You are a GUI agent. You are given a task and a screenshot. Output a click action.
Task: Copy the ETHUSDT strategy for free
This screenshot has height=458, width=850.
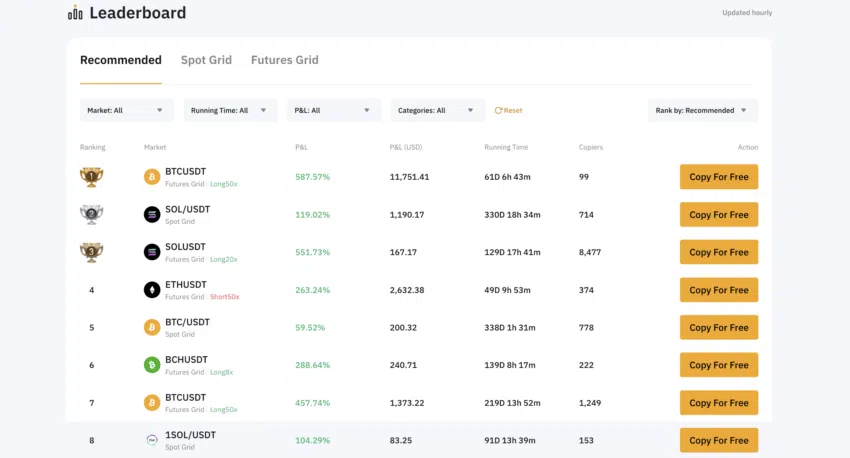[x=718, y=290]
